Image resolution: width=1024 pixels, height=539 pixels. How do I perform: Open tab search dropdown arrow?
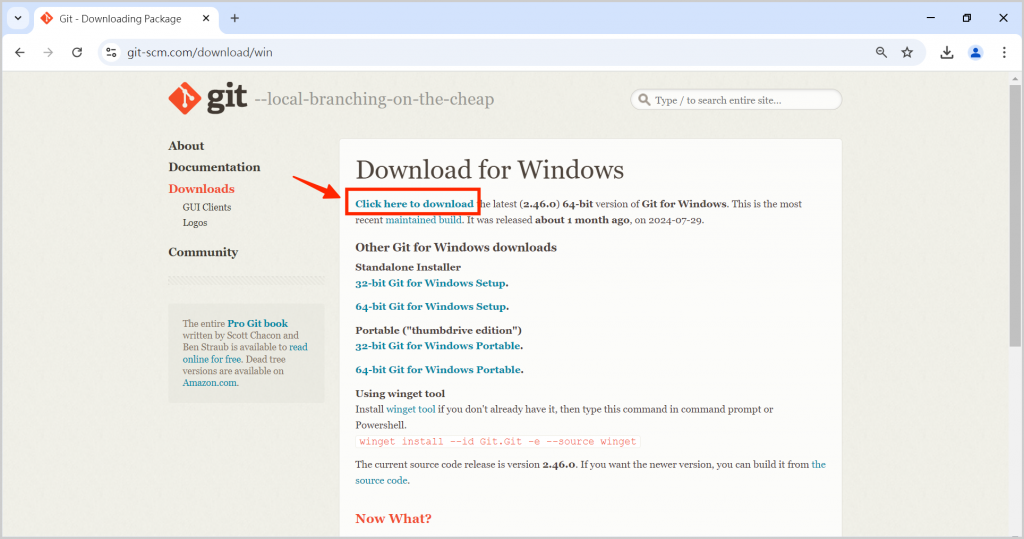pos(18,18)
